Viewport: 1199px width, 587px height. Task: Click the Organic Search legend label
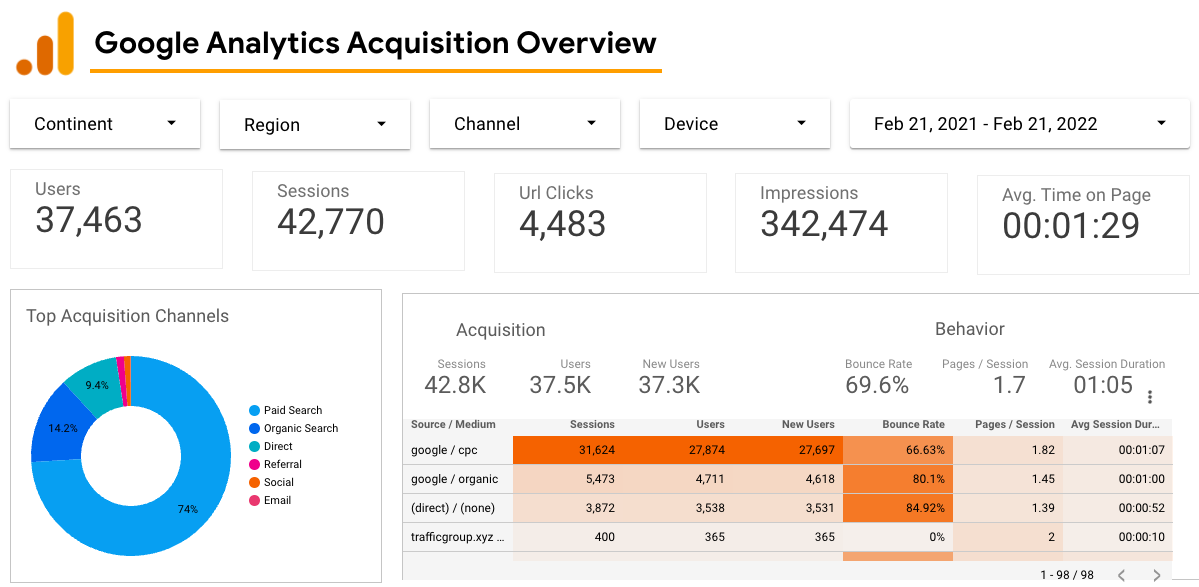pyautogui.click(x=301, y=428)
